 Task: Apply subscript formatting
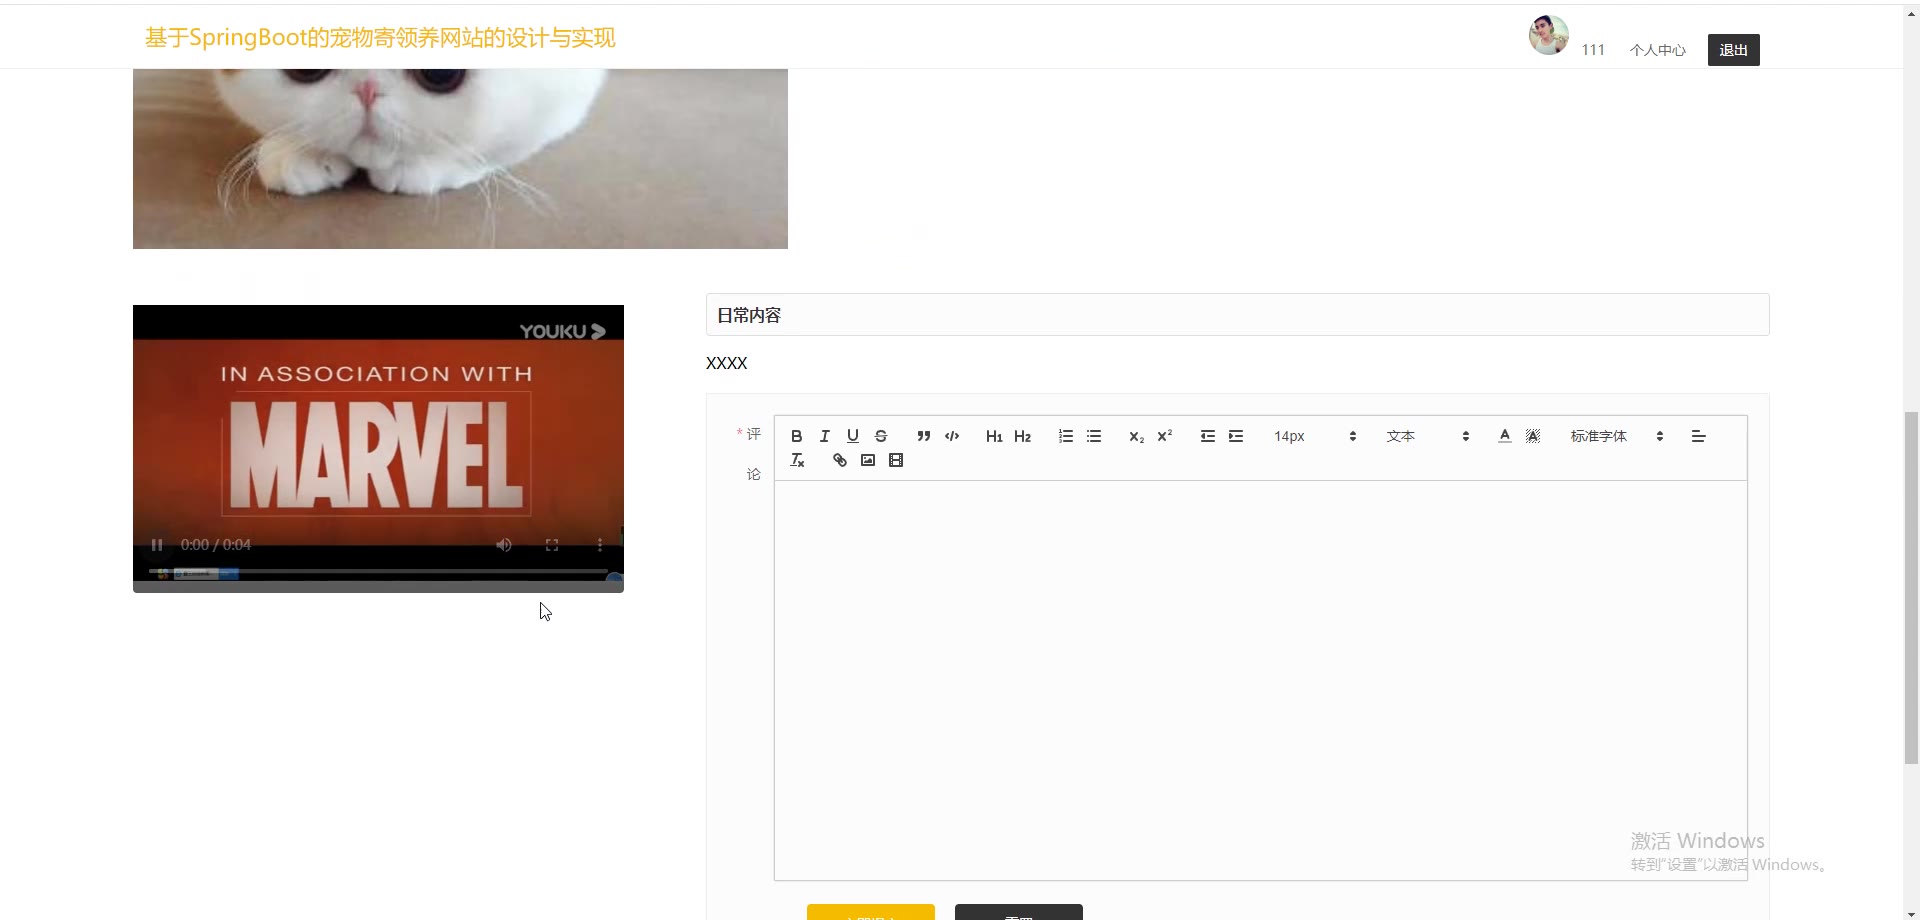coord(1136,436)
